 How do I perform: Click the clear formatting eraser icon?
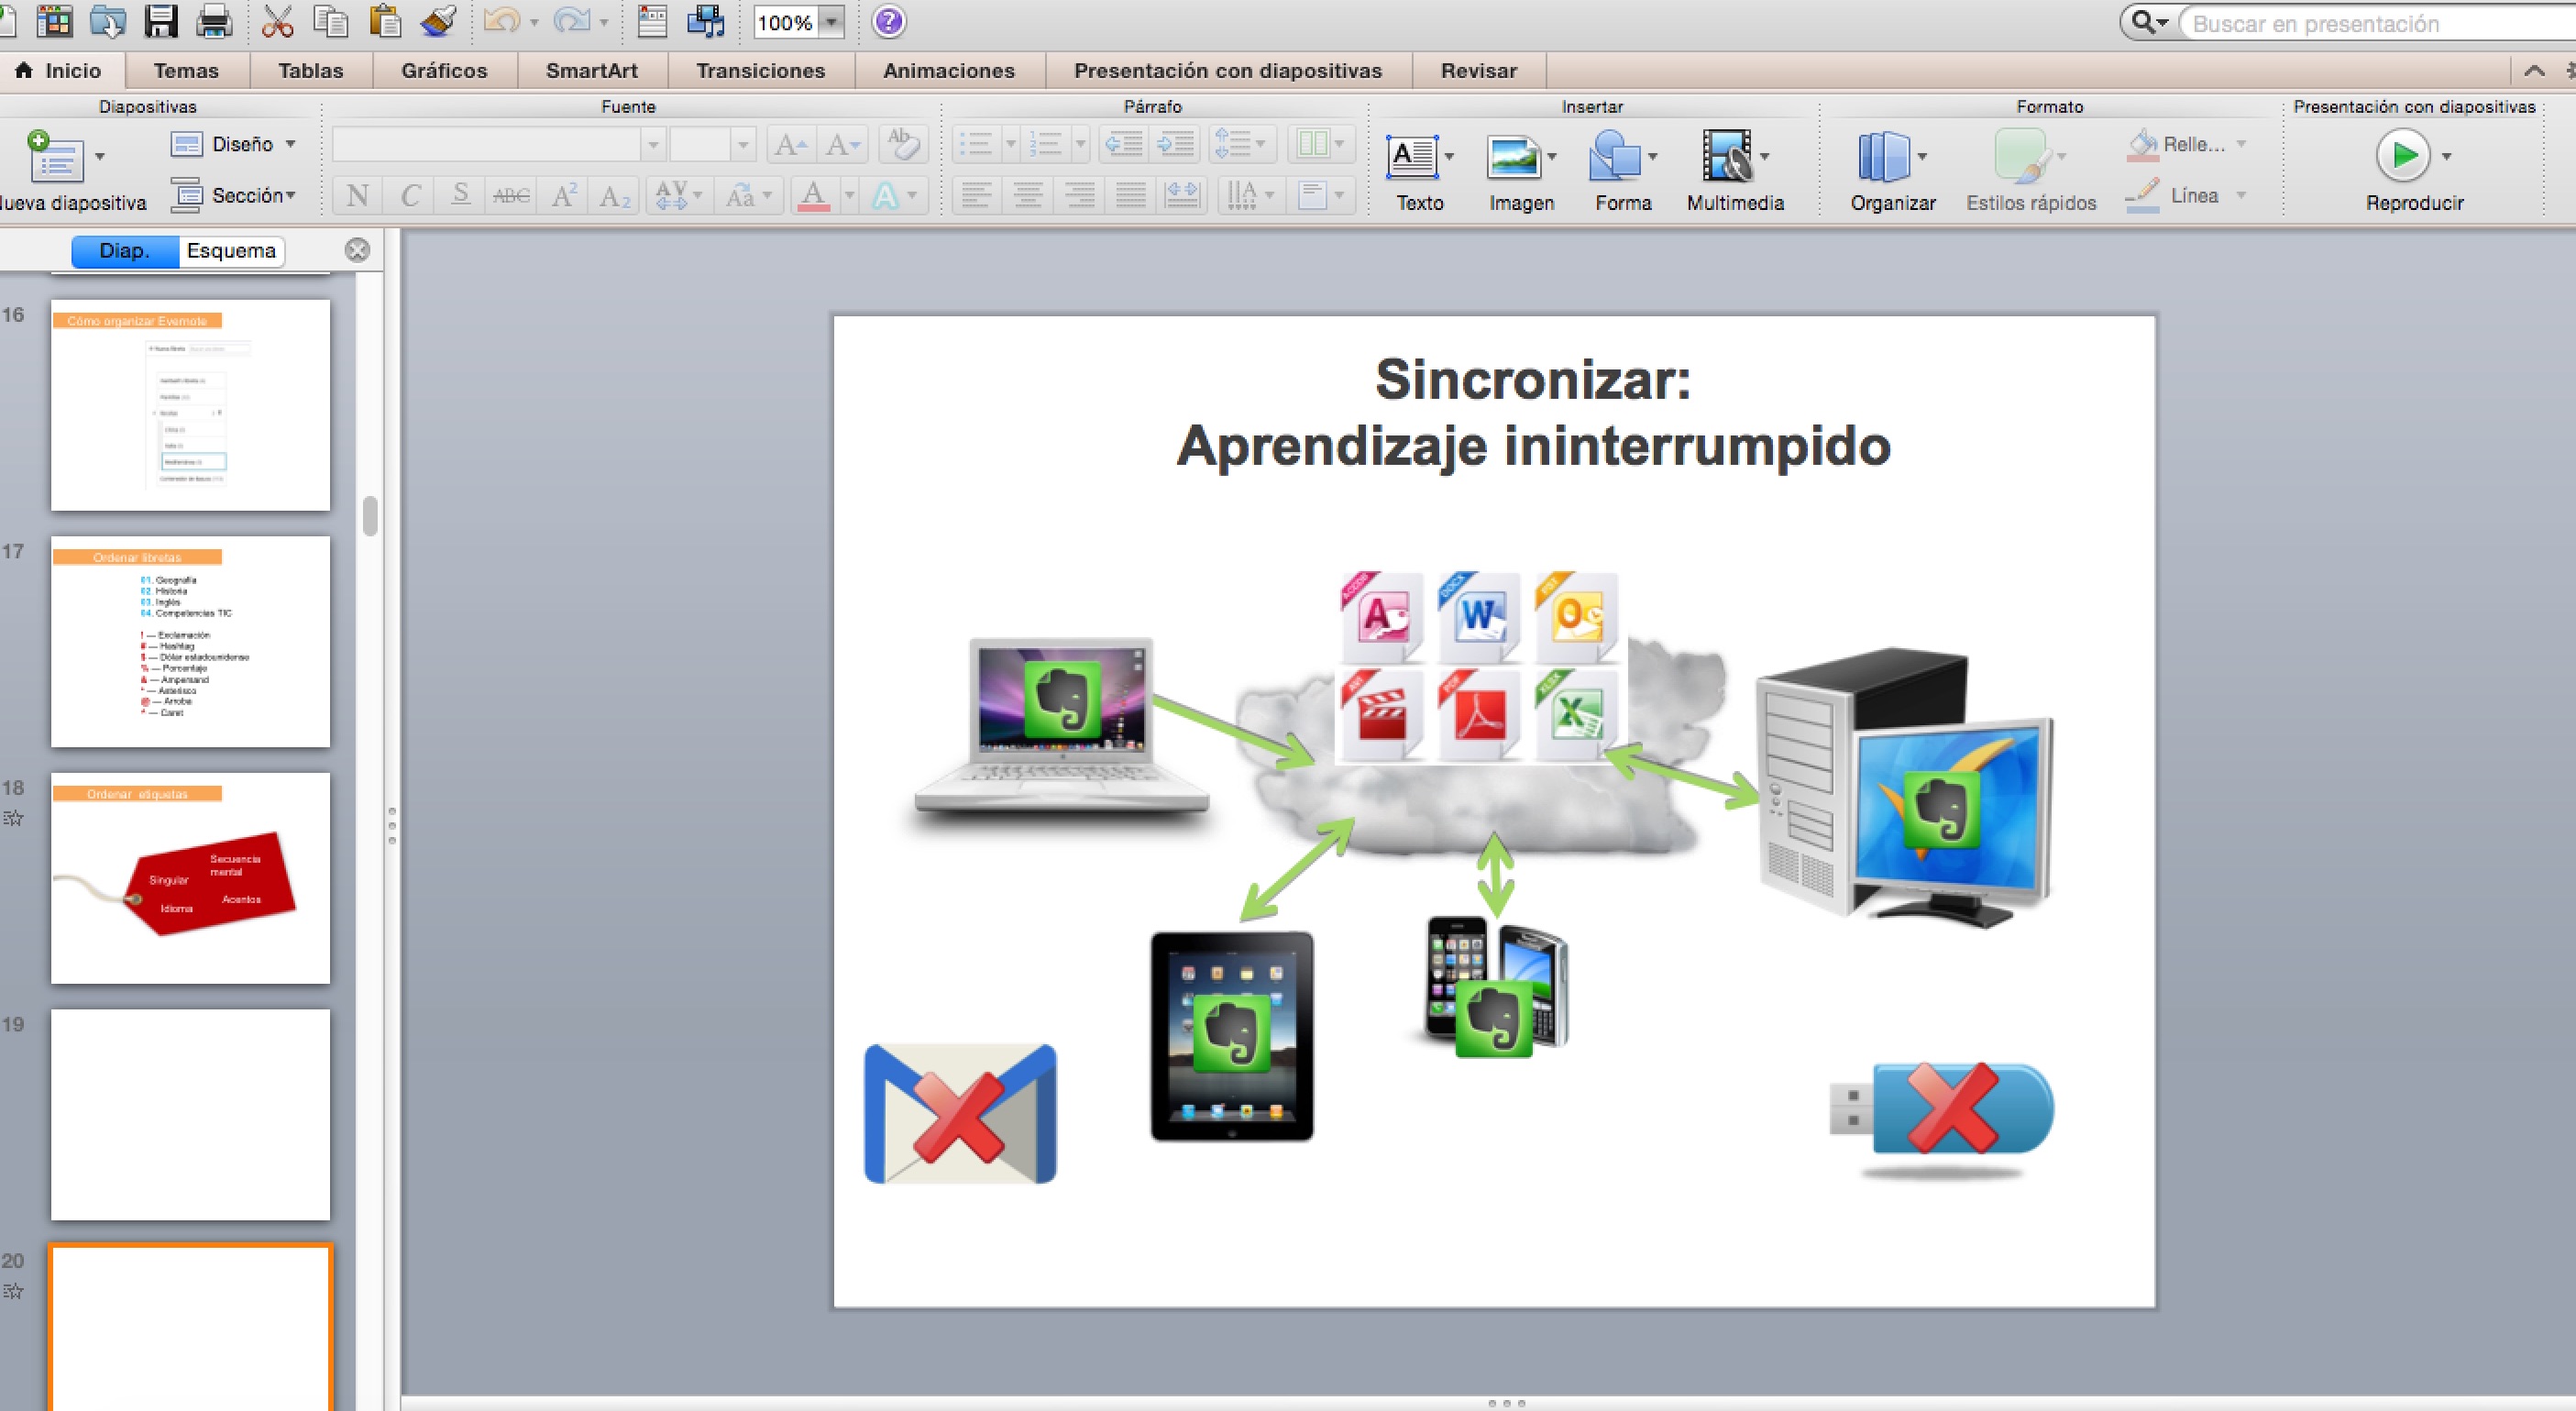pos(904,145)
